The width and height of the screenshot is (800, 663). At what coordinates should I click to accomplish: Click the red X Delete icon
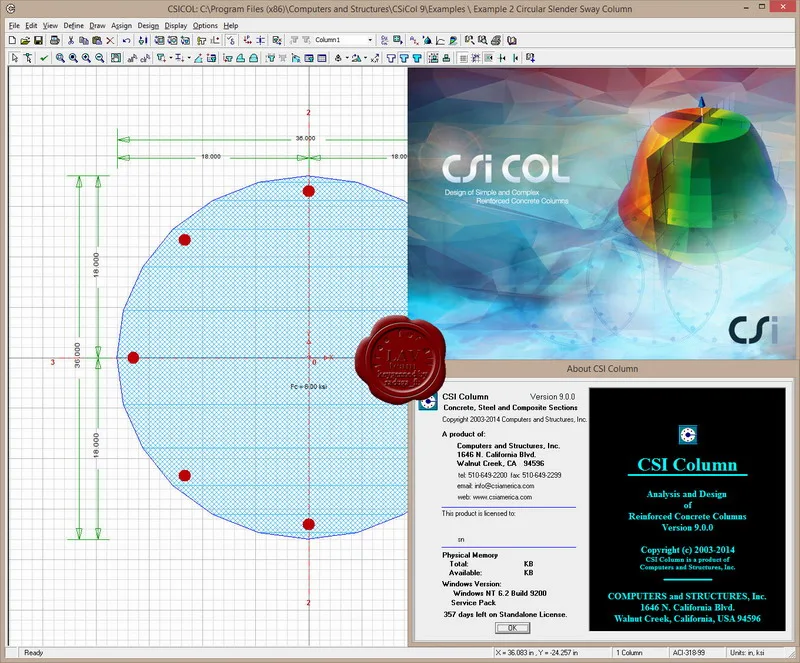[x=110, y=40]
